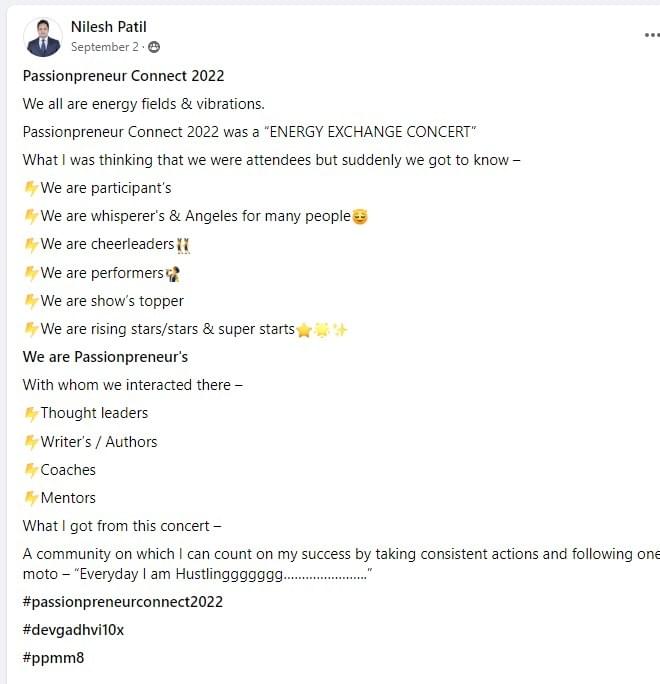
Task: Click the lightning bolt before "We are participant's"
Action: [31, 188]
